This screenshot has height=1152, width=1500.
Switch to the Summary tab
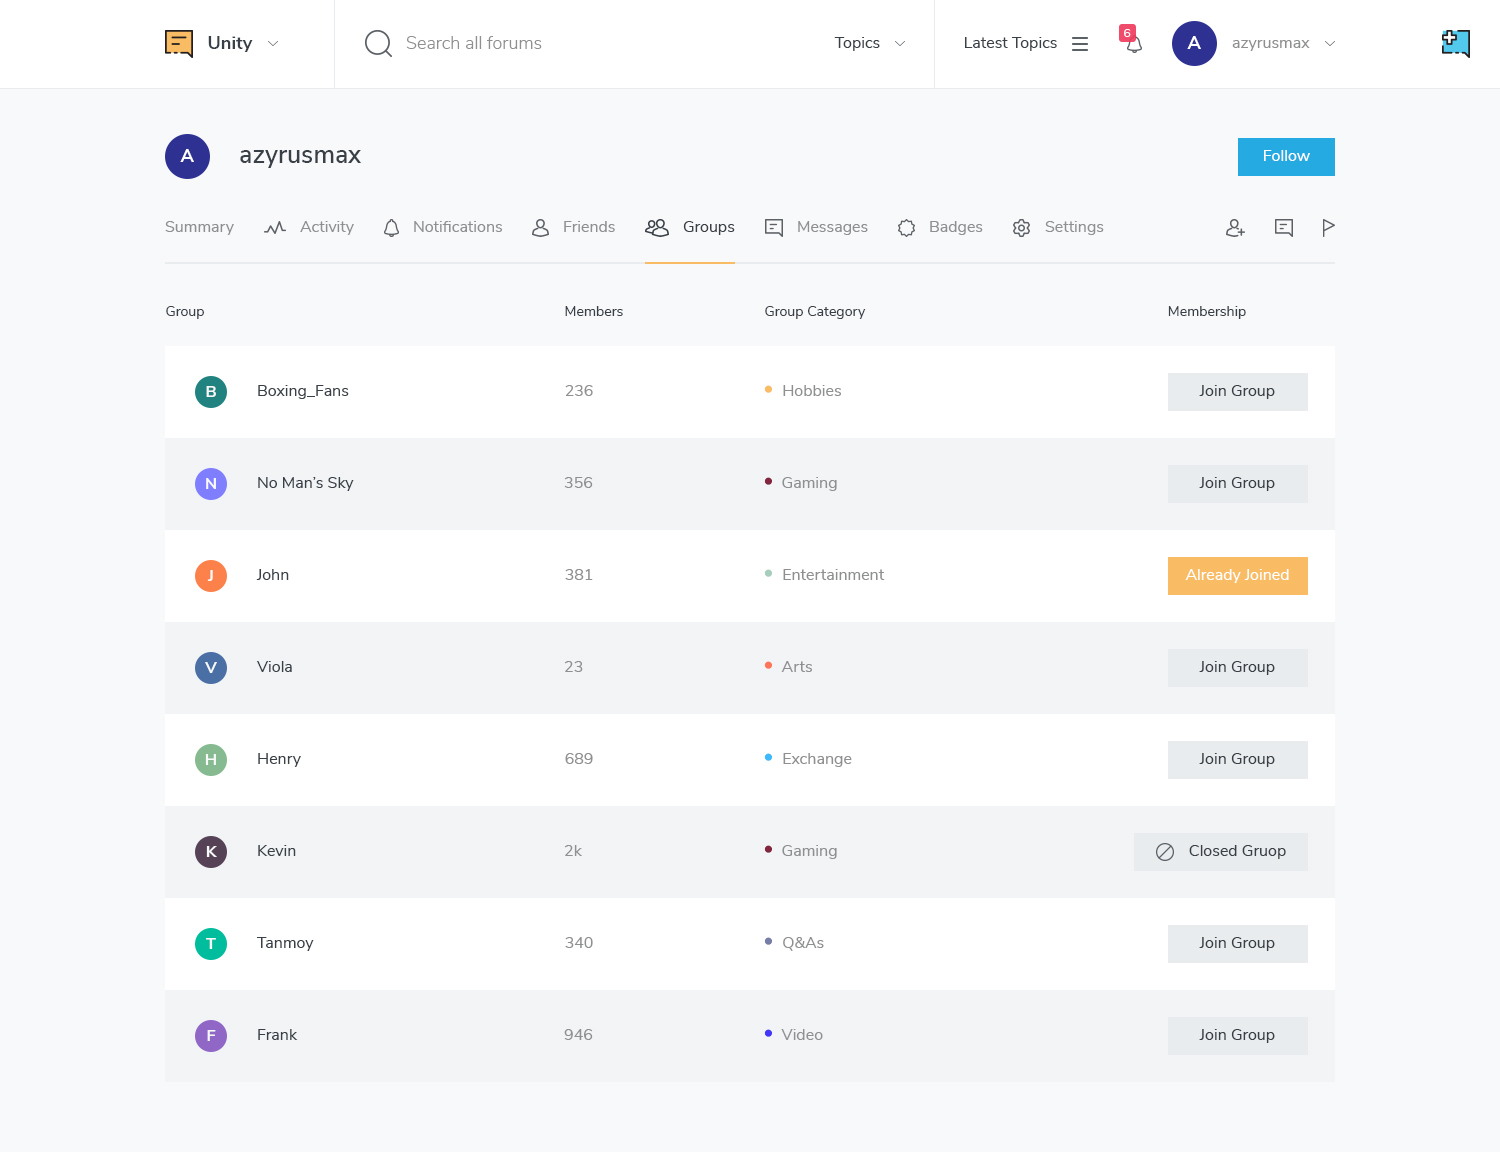coord(199,227)
